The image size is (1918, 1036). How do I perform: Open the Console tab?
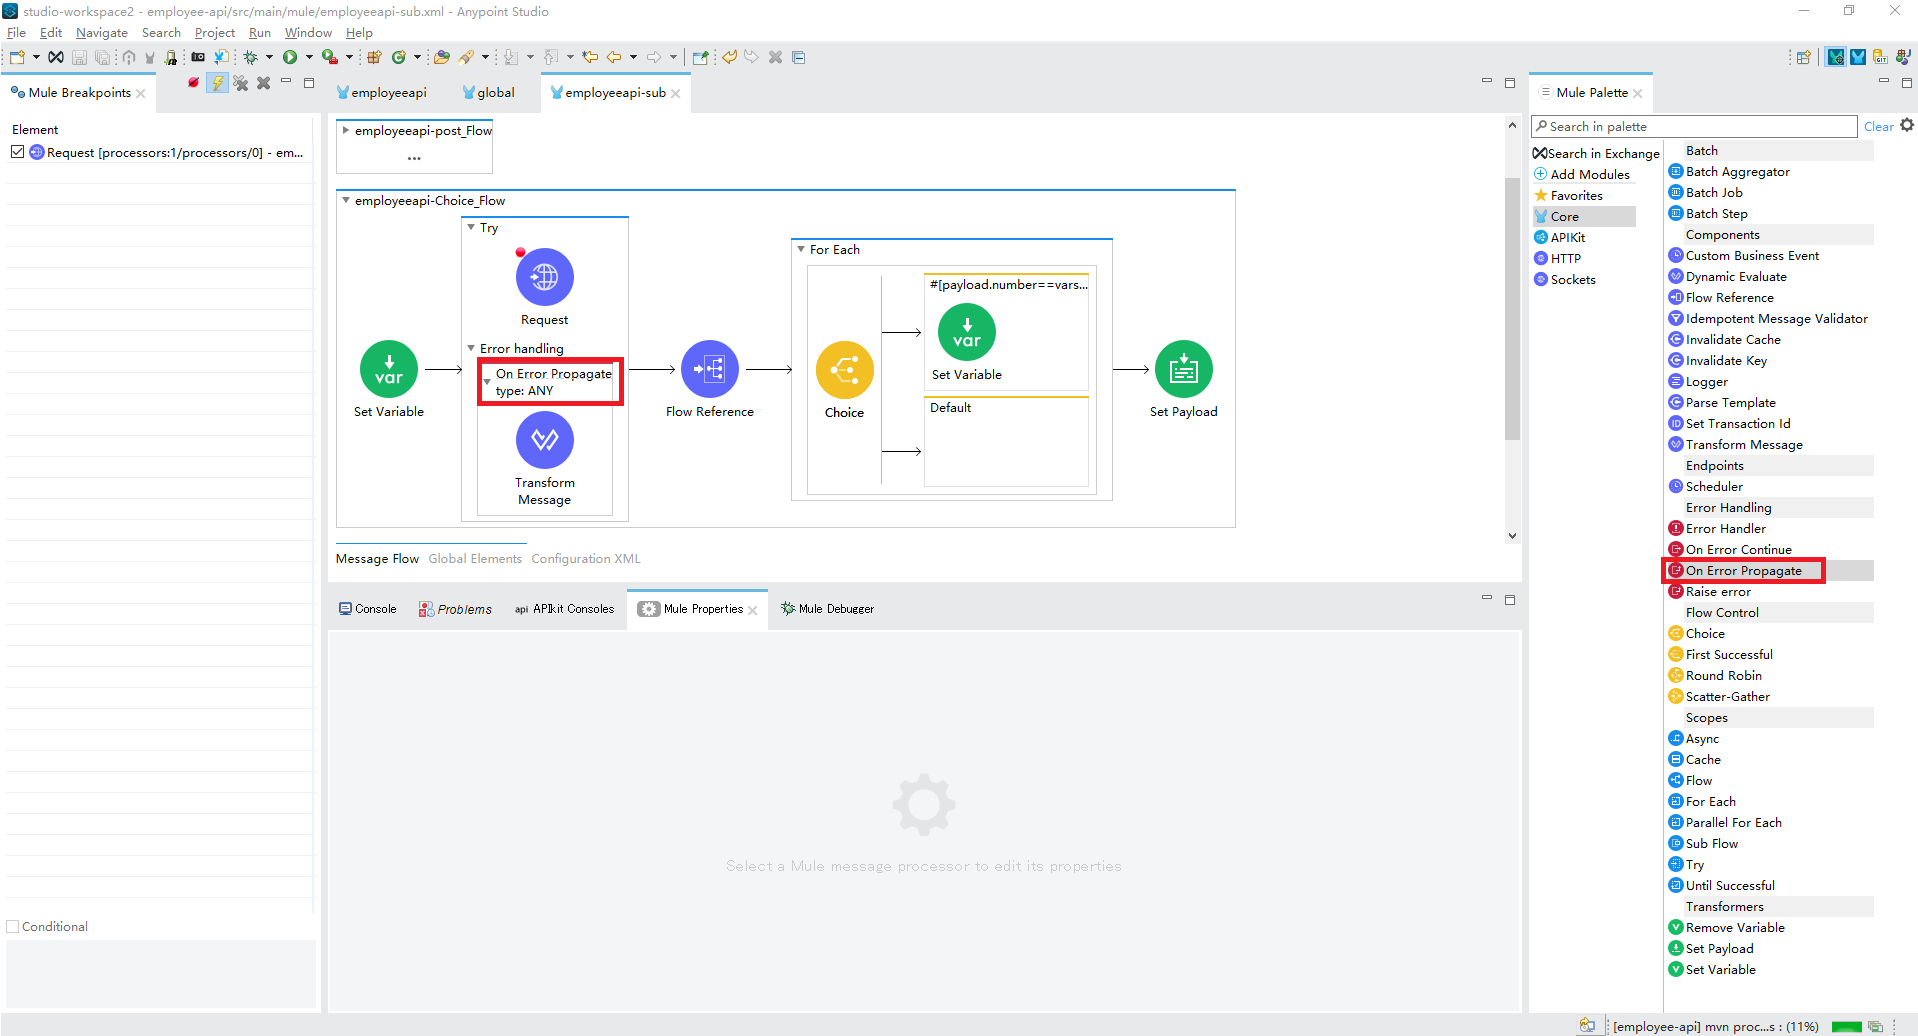[x=367, y=609]
